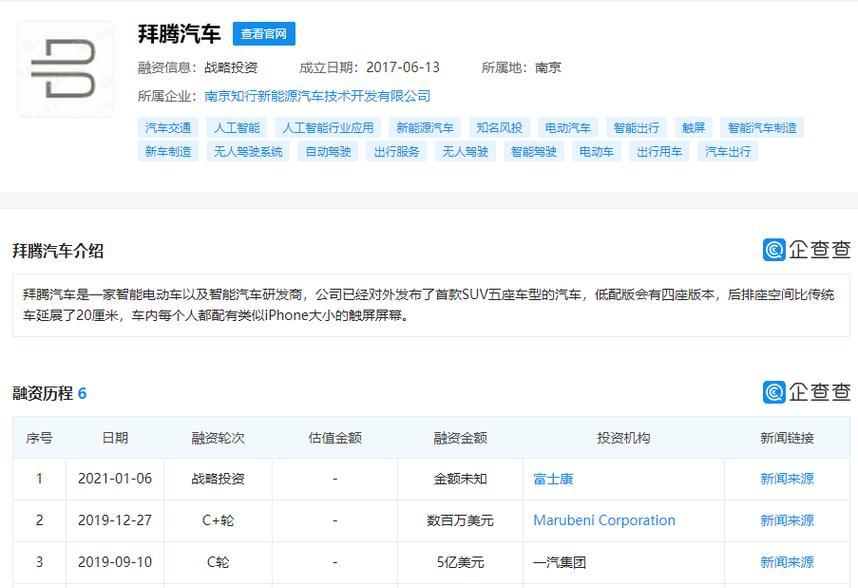Click the 融资历程 6 section heading
The image size is (858, 588).
click(x=49, y=393)
